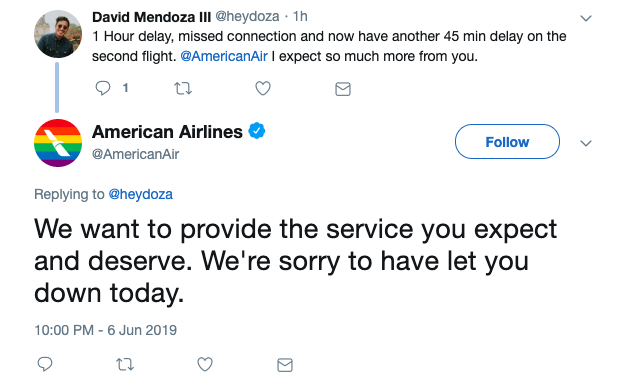630x392 pixels.
Task: Retweet the American Airlines reply
Action: click(x=125, y=365)
